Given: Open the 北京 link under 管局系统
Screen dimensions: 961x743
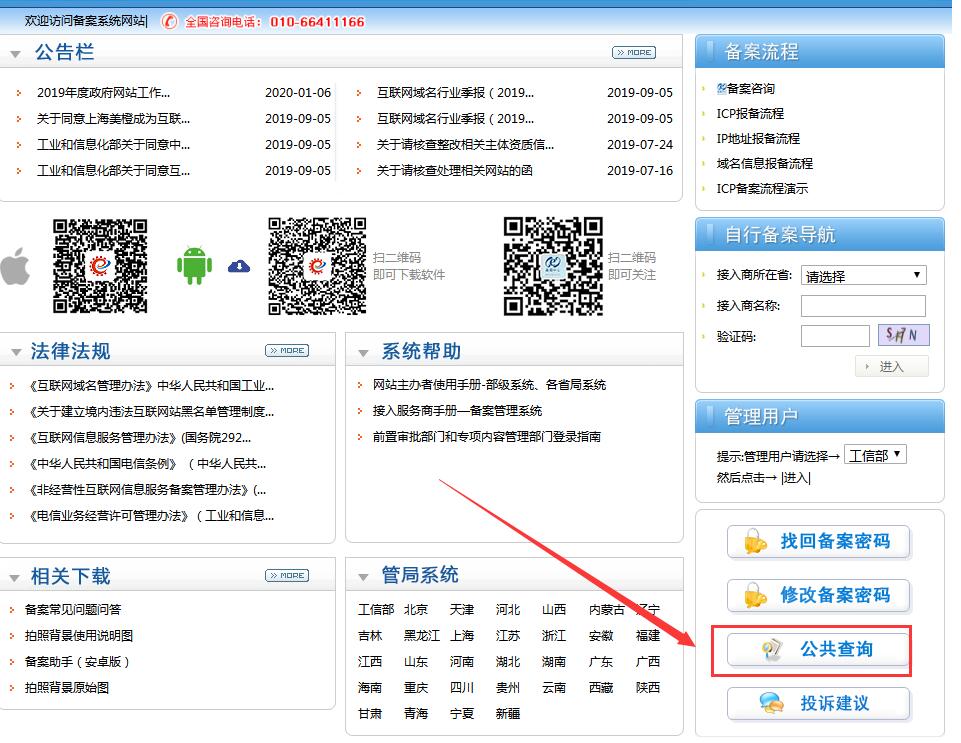Looking at the screenshot, I should pos(417,608).
